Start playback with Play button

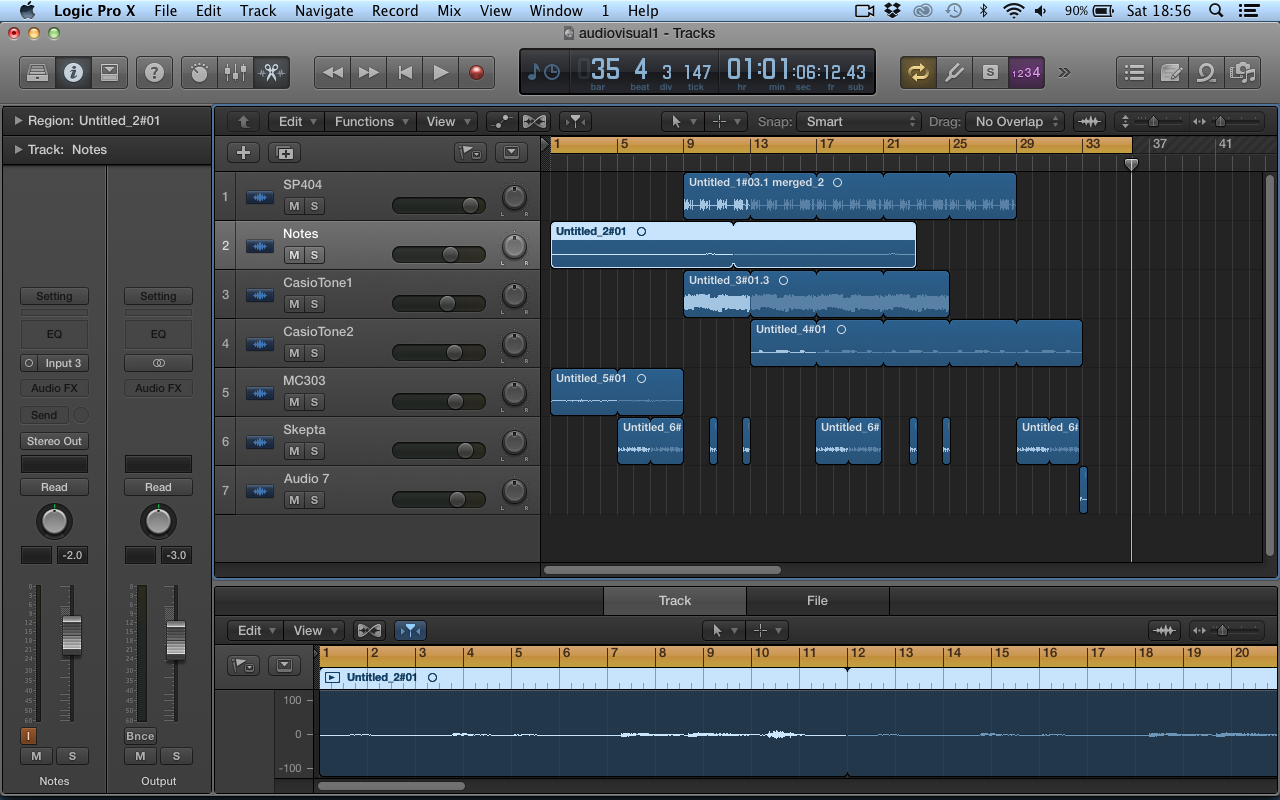coord(440,72)
